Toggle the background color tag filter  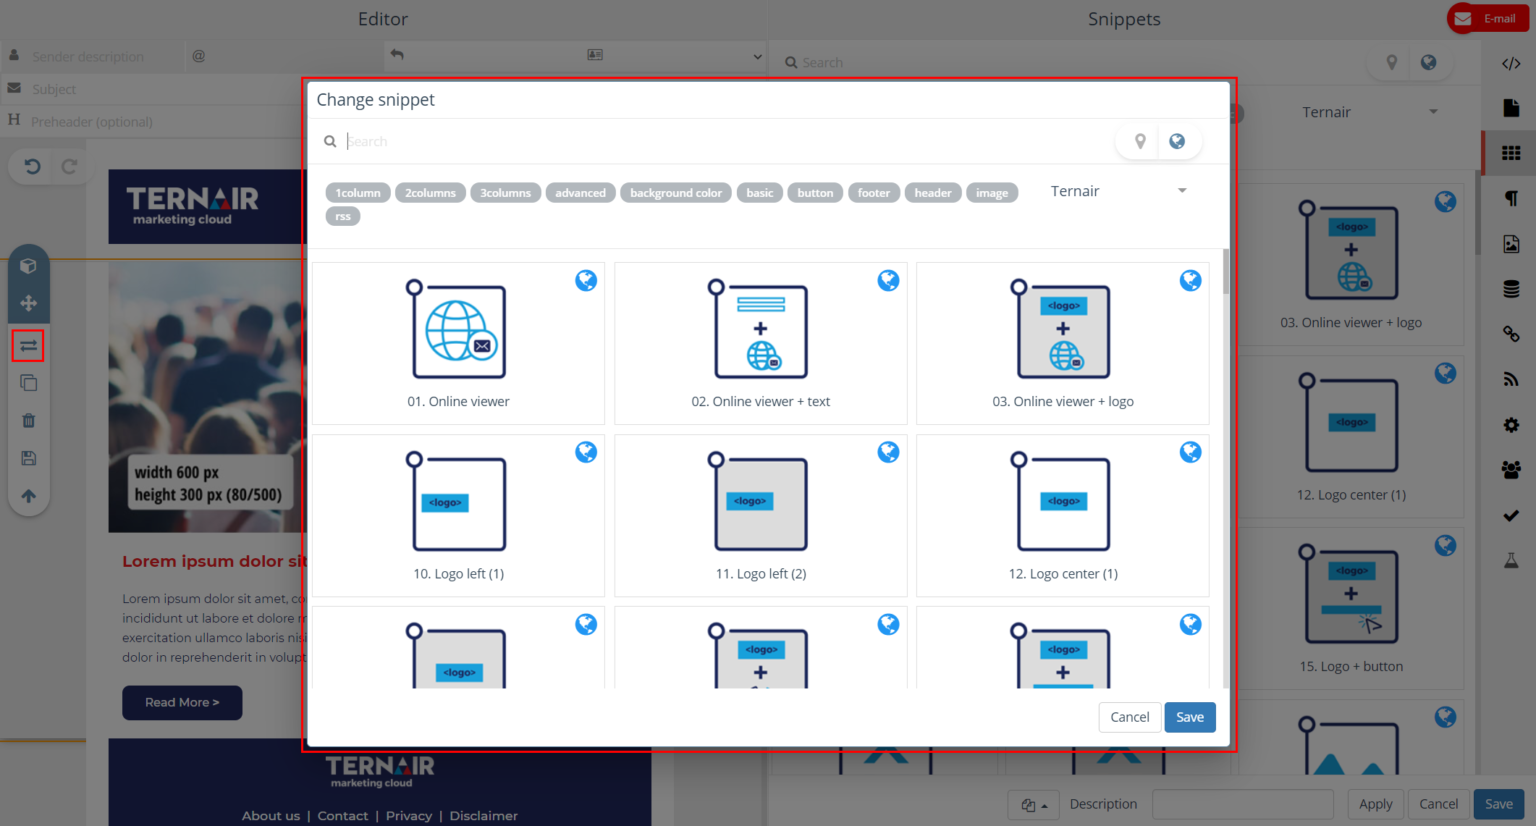click(x=676, y=193)
